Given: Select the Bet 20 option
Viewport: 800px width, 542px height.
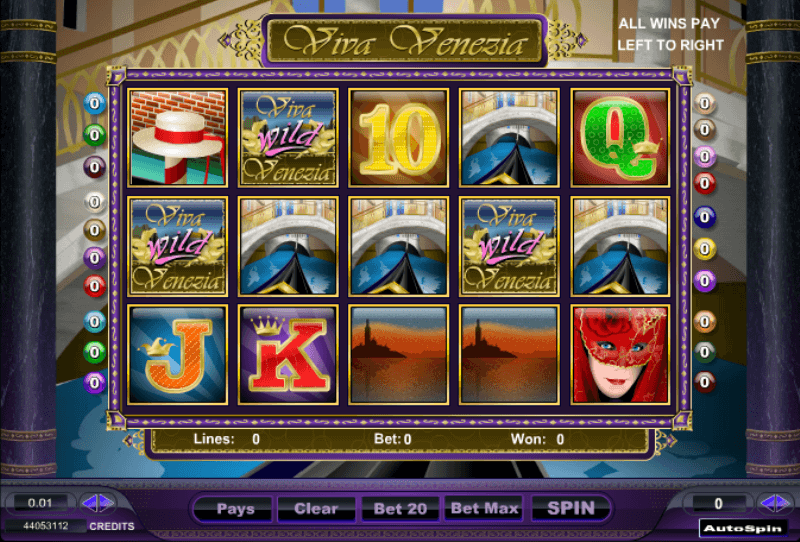Looking at the screenshot, I should click(x=400, y=509).
